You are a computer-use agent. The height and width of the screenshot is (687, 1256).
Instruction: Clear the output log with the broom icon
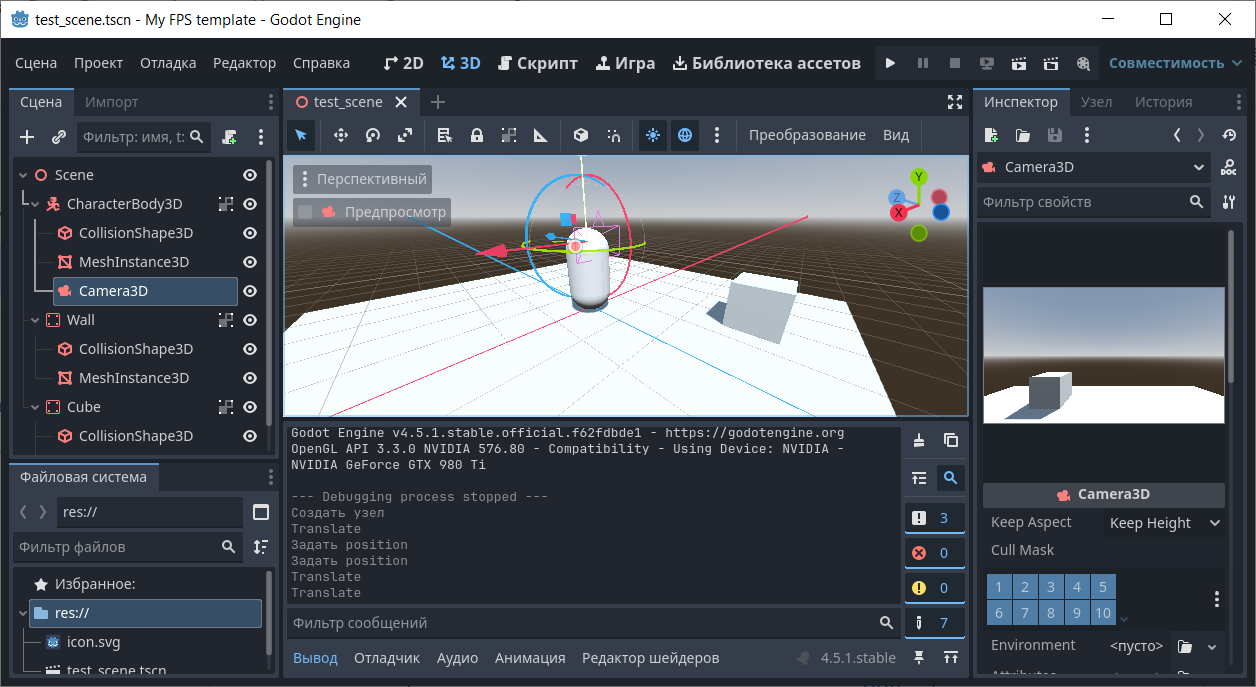pos(919,440)
